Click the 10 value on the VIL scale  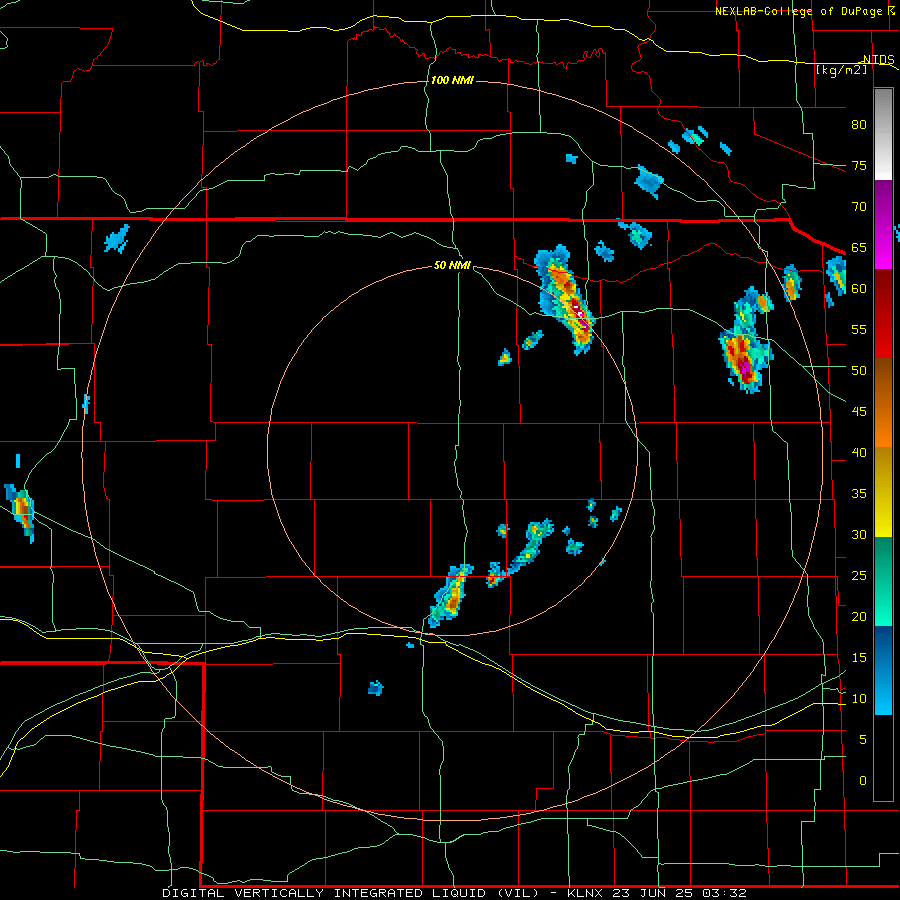point(859,699)
